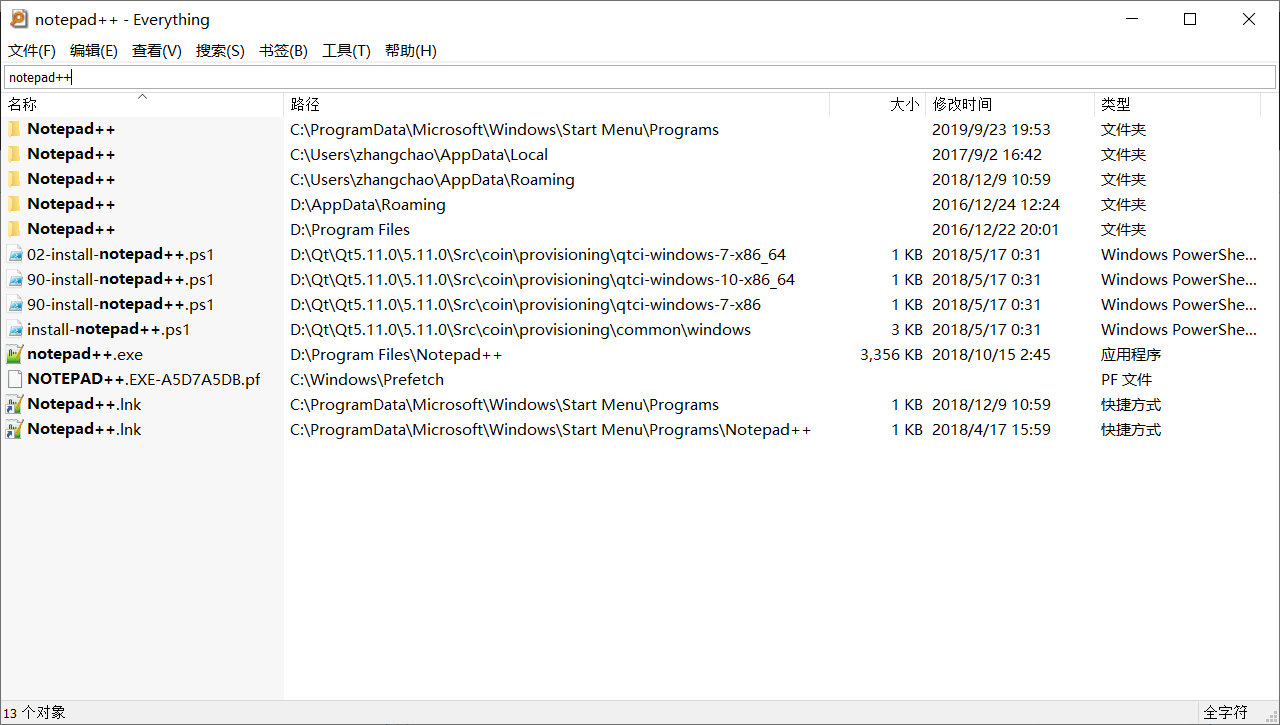Open the 工具(T) menu
The width and height of the screenshot is (1280, 725).
click(x=346, y=51)
